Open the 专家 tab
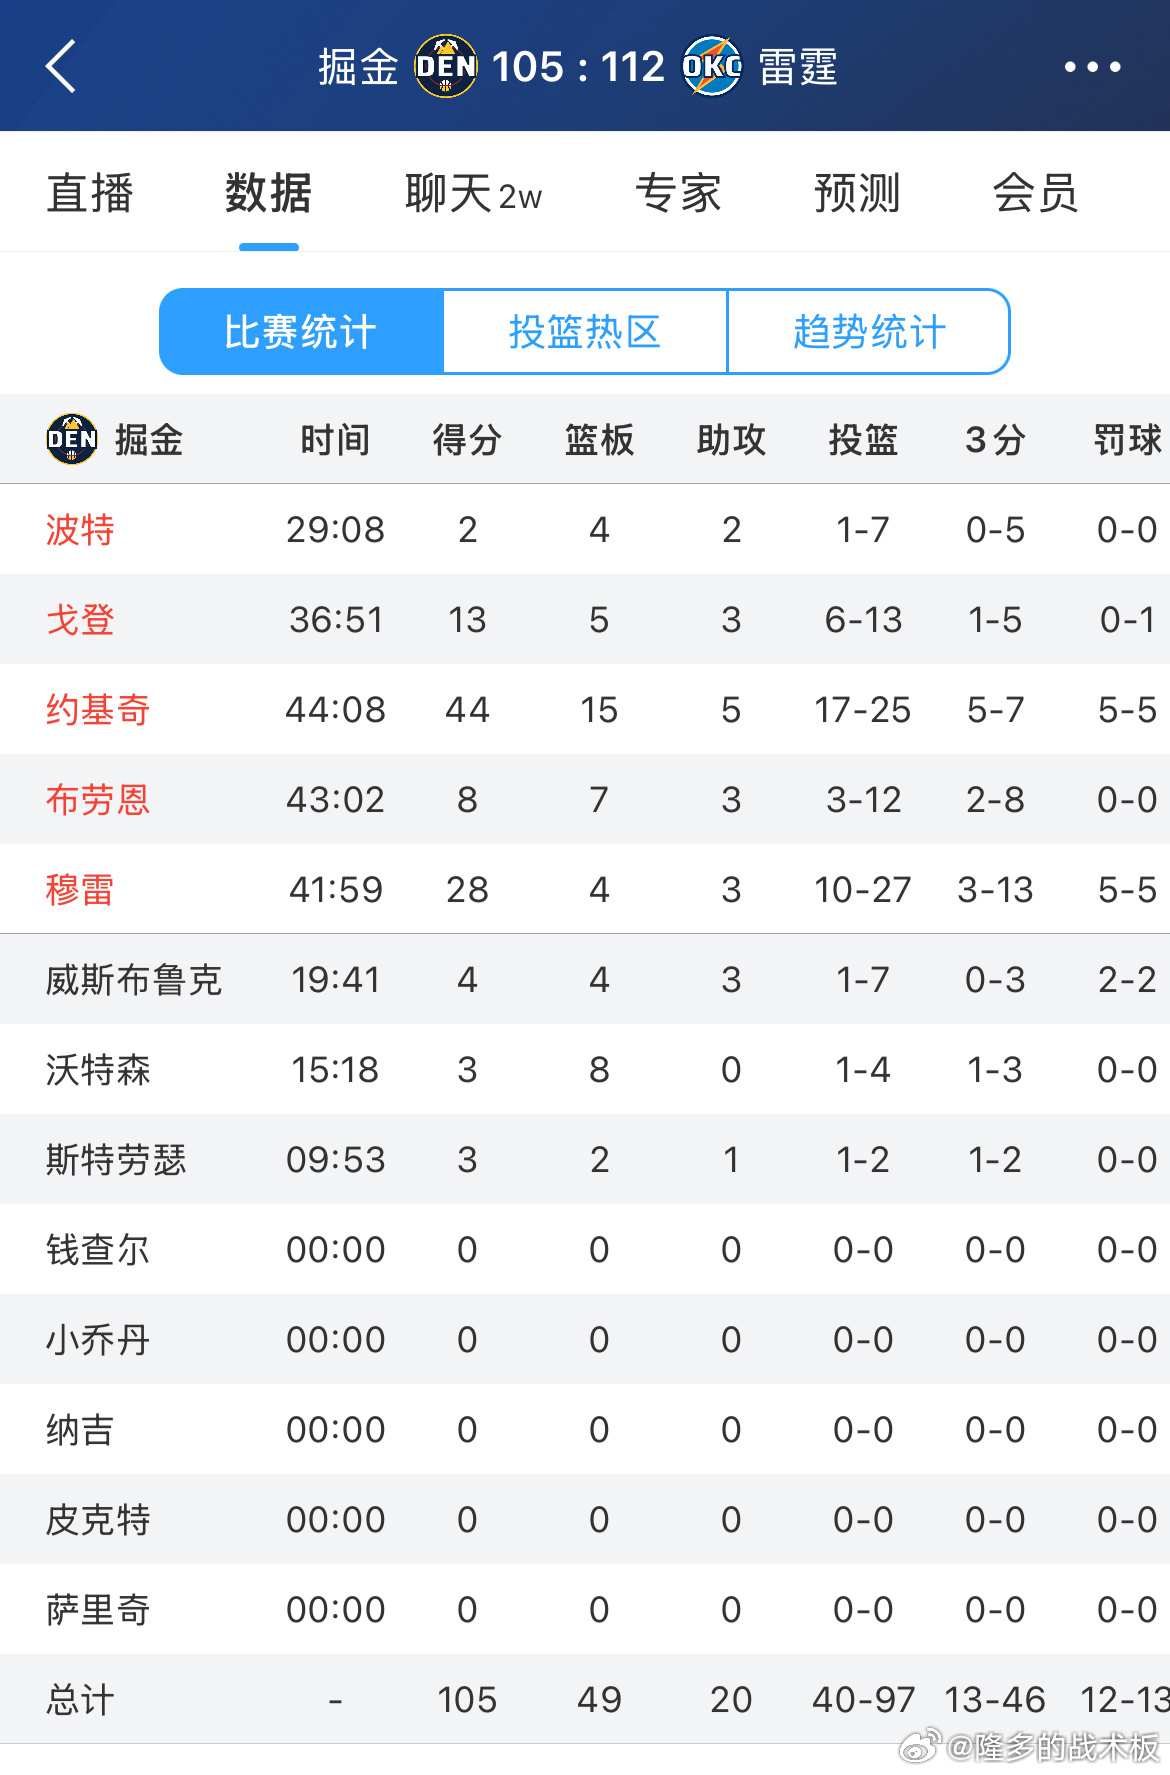 pyautogui.click(x=678, y=193)
